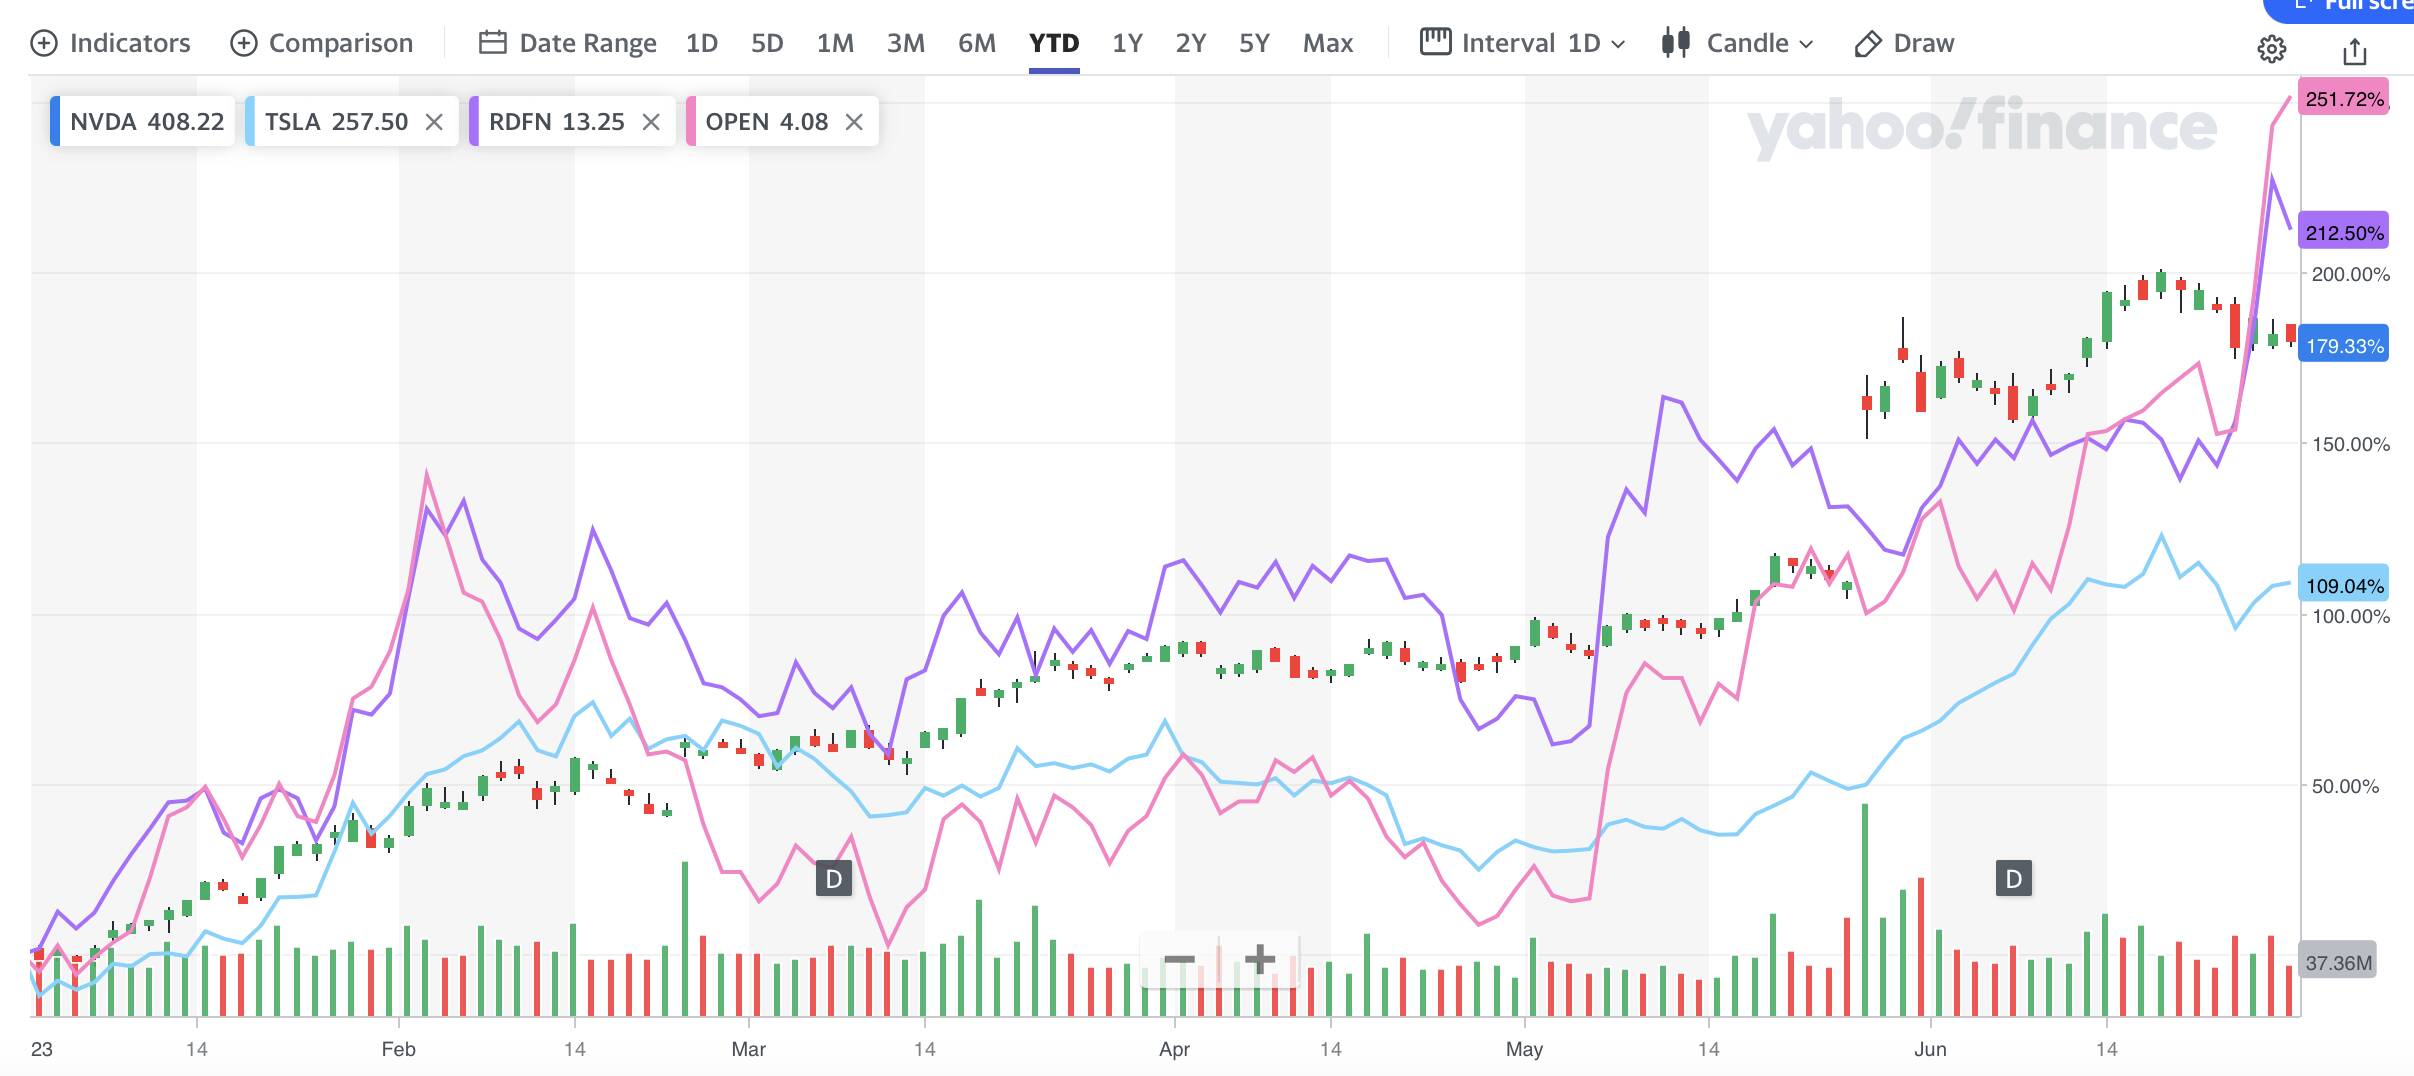Screen dimensions: 2414x1076
Task: Click the 251.72% OPEN price label
Action: pyautogui.click(x=2344, y=99)
